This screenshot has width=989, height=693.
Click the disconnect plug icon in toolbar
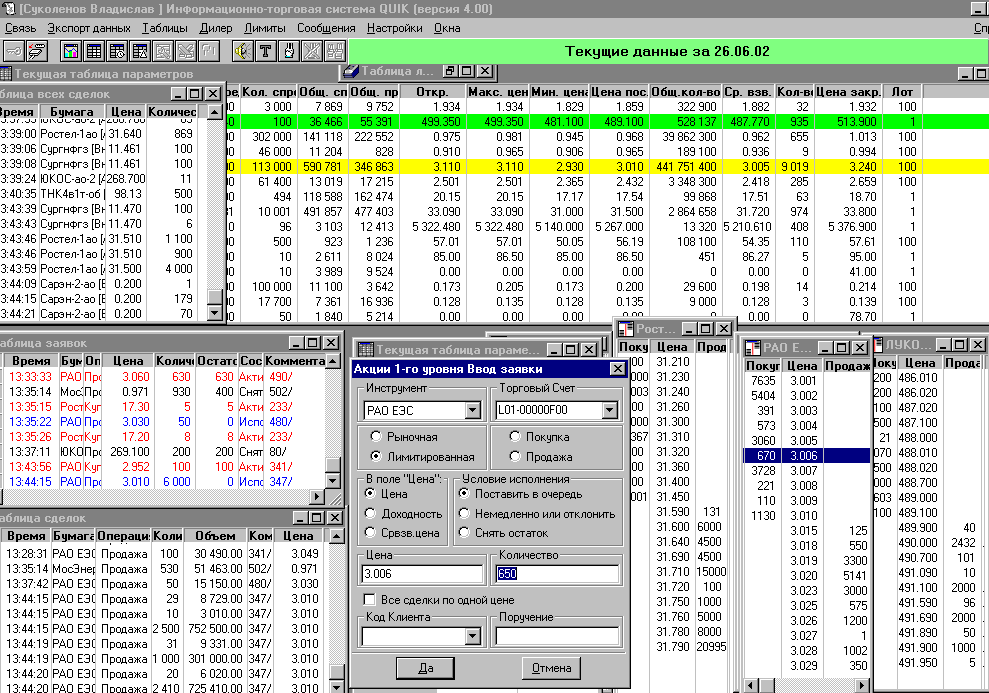coord(37,50)
